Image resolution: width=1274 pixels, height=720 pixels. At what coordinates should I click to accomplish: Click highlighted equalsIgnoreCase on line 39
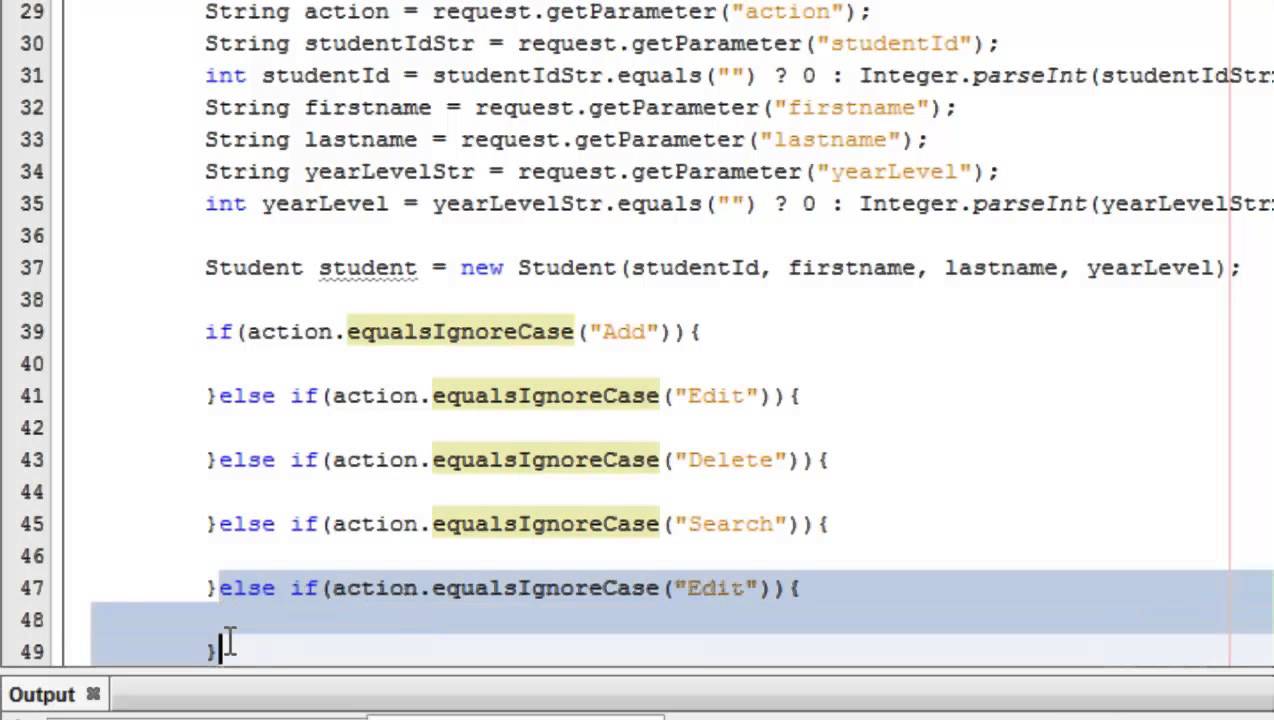click(x=460, y=332)
